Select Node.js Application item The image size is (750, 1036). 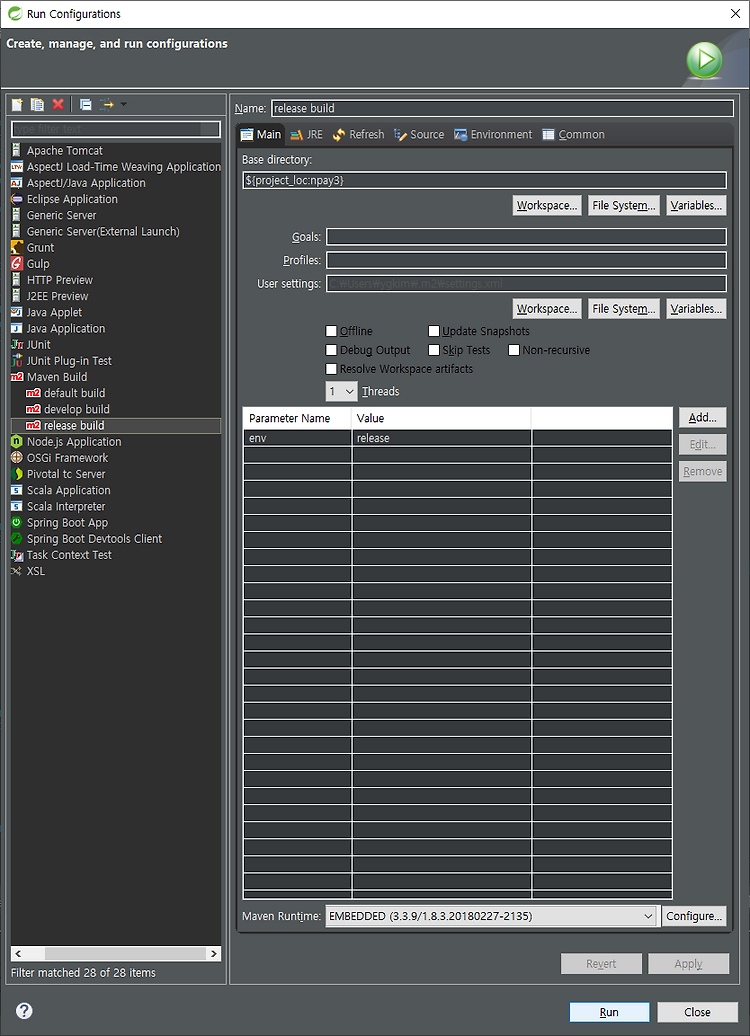coord(74,442)
